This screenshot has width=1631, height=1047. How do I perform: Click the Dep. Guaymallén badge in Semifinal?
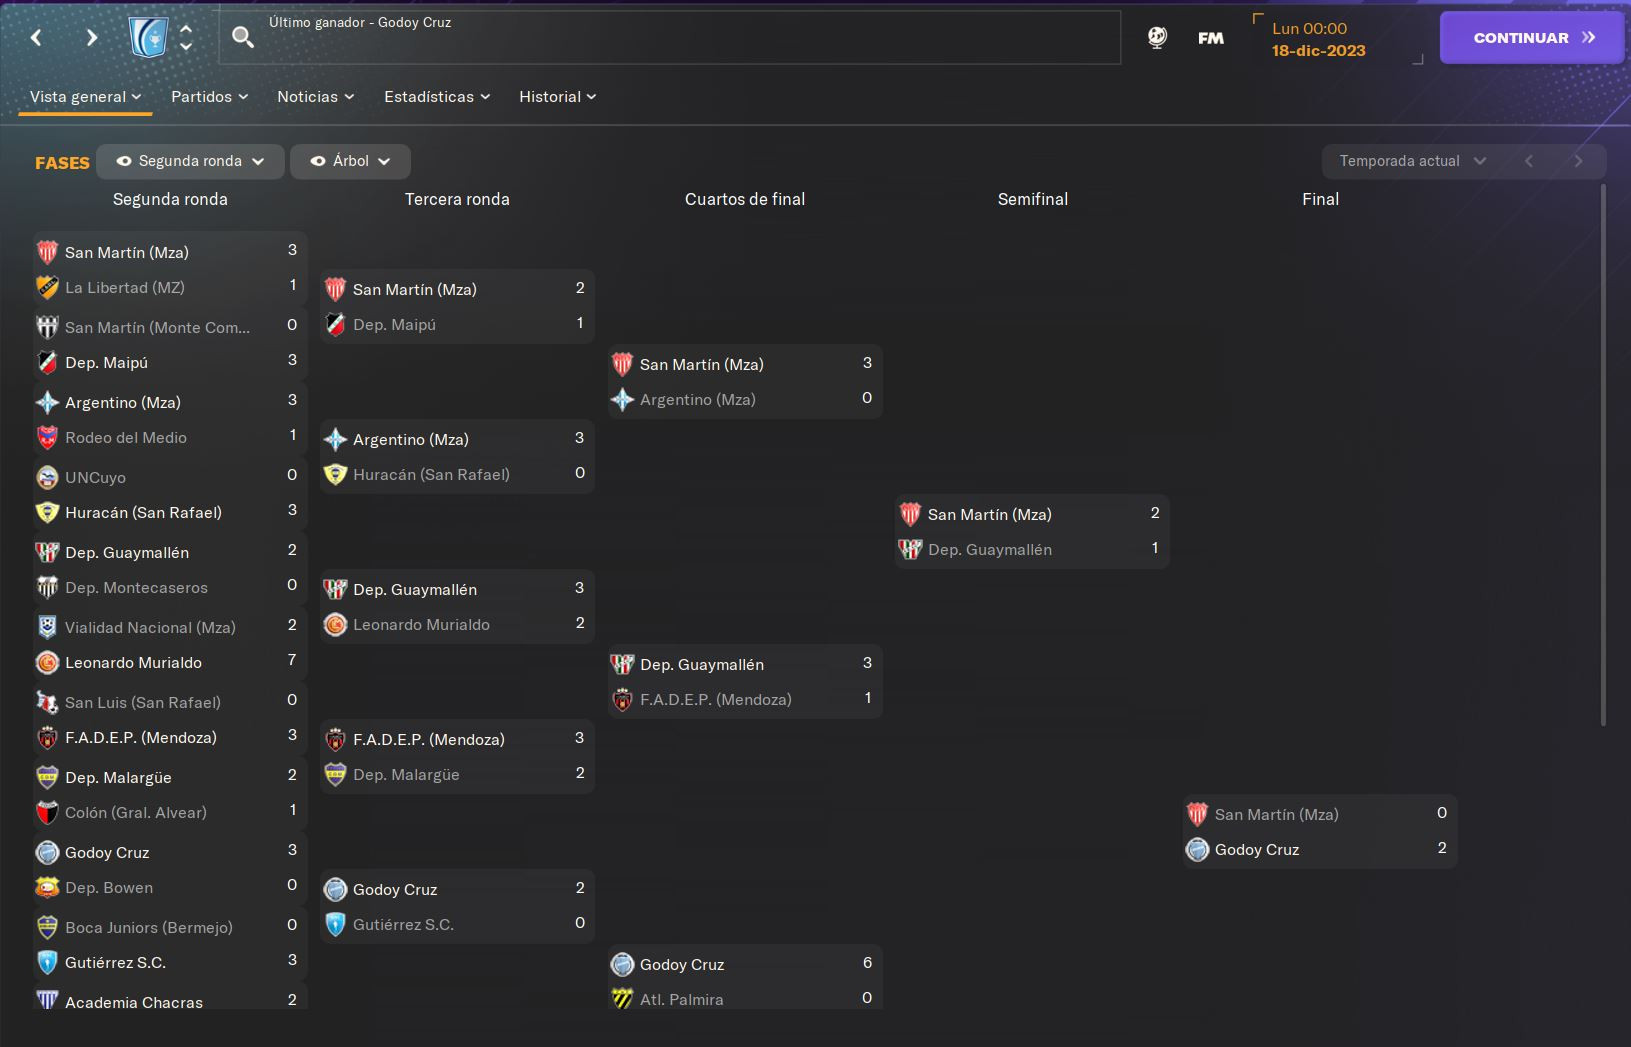point(910,550)
